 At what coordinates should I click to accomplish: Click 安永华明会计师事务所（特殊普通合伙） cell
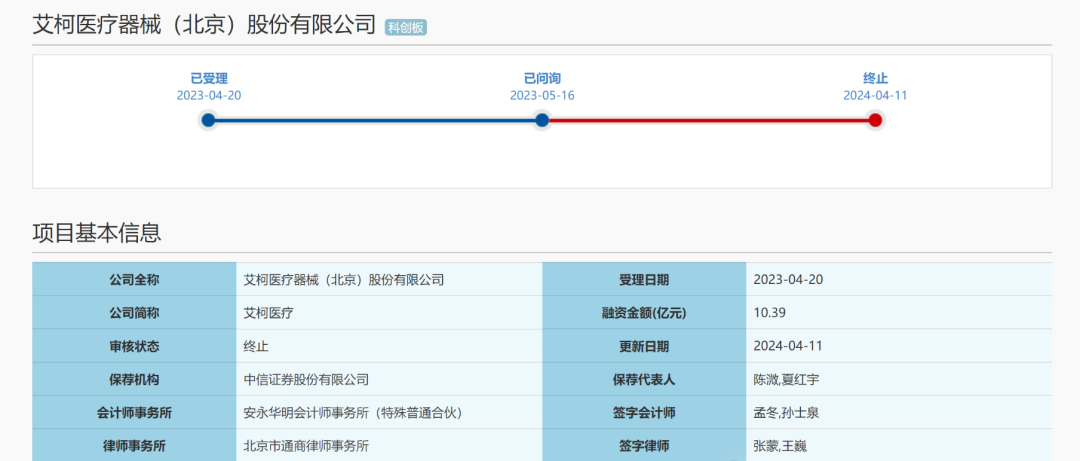(389, 413)
